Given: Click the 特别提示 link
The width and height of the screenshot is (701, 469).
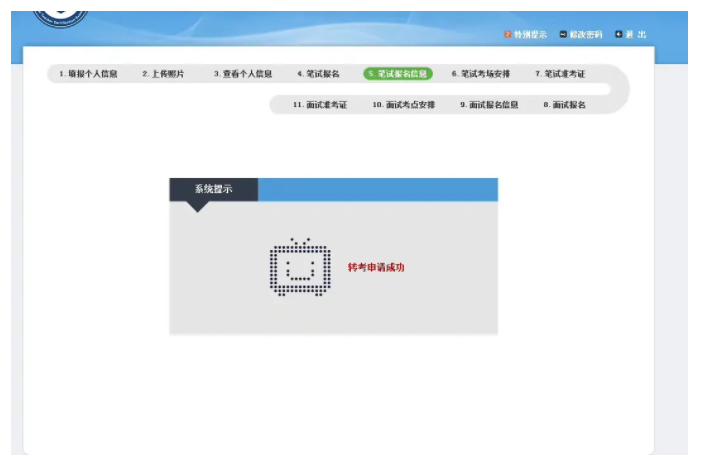Looking at the screenshot, I should point(530,34).
